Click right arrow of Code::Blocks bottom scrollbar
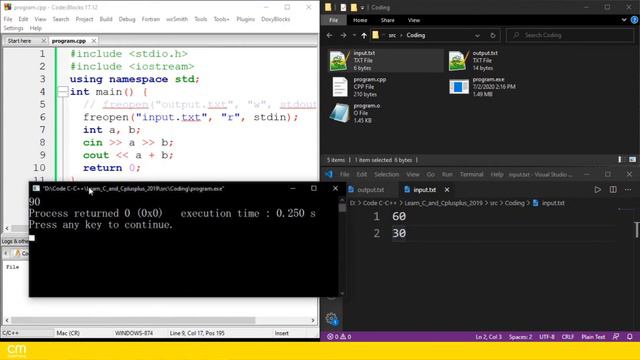 [313, 320]
